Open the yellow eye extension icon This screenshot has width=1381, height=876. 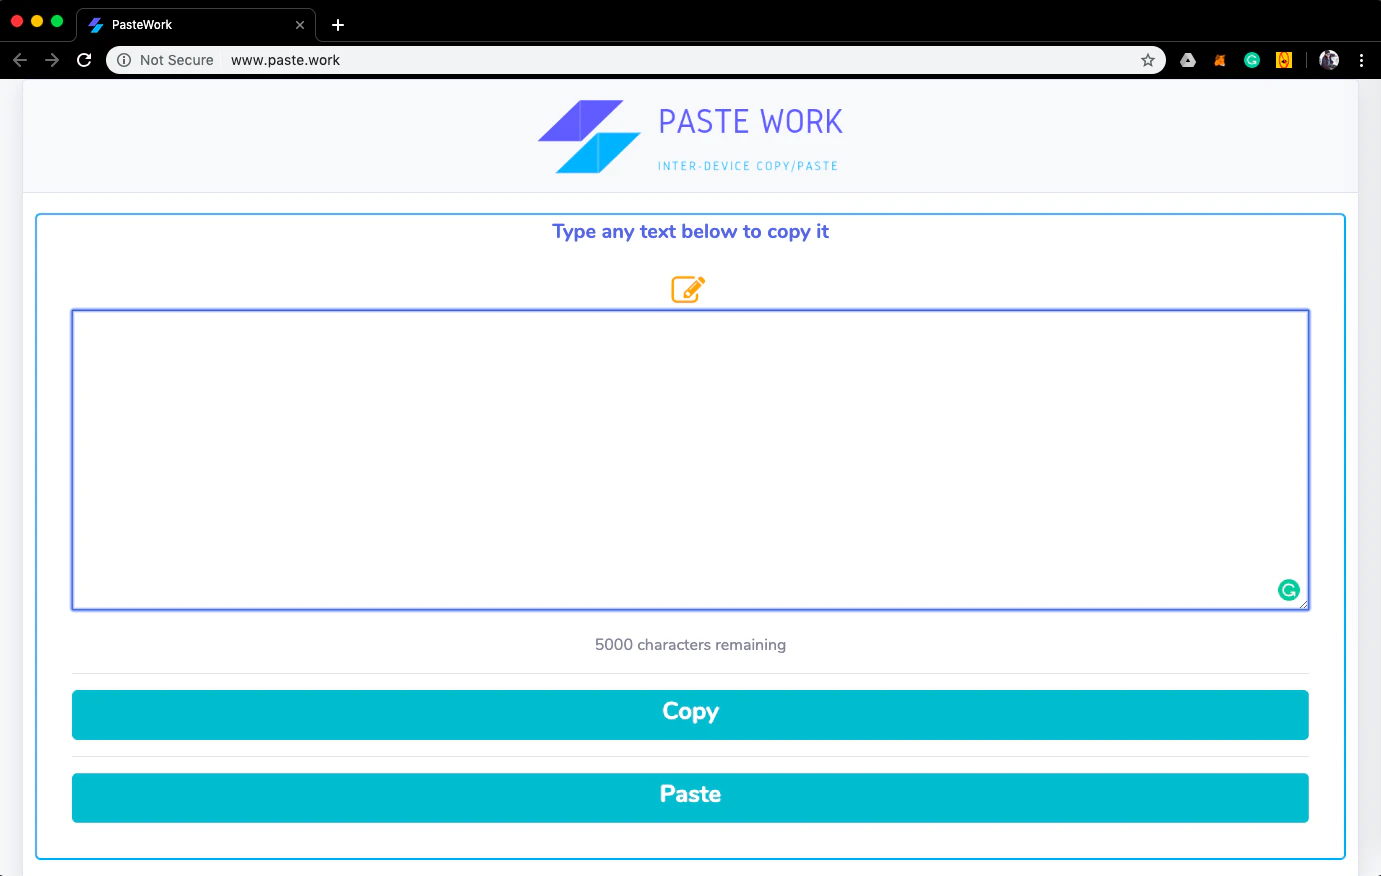(1284, 60)
